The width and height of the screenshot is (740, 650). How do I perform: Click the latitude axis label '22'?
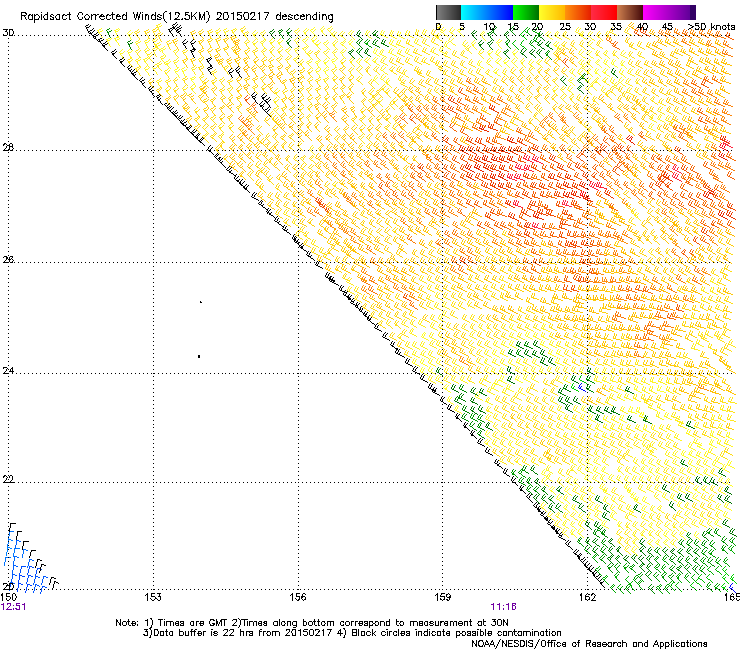8,479
